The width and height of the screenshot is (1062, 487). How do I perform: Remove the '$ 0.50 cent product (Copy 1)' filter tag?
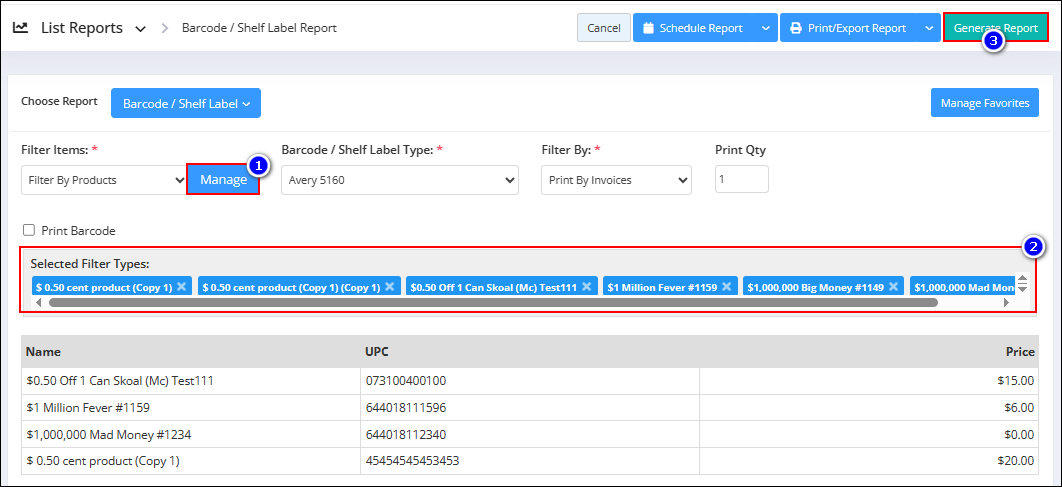pyautogui.click(x=182, y=287)
